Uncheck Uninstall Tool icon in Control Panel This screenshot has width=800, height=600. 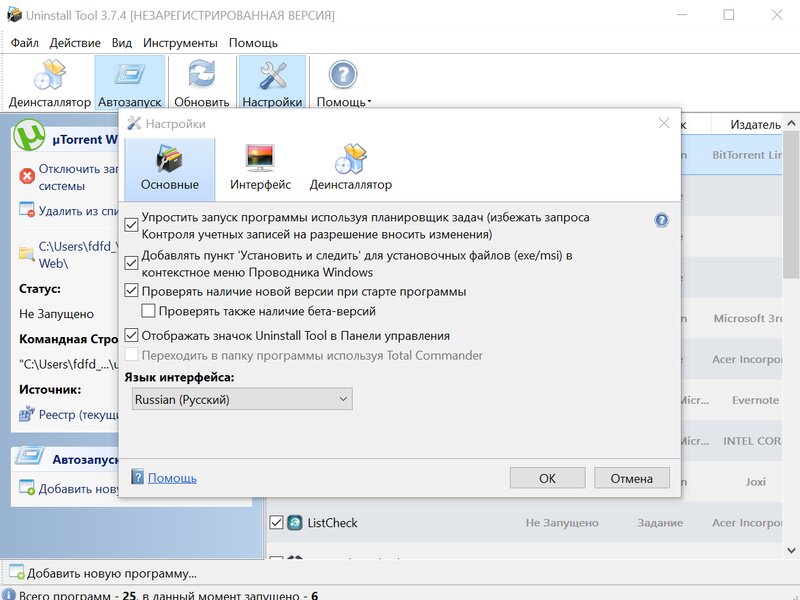(x=132, y=336)
